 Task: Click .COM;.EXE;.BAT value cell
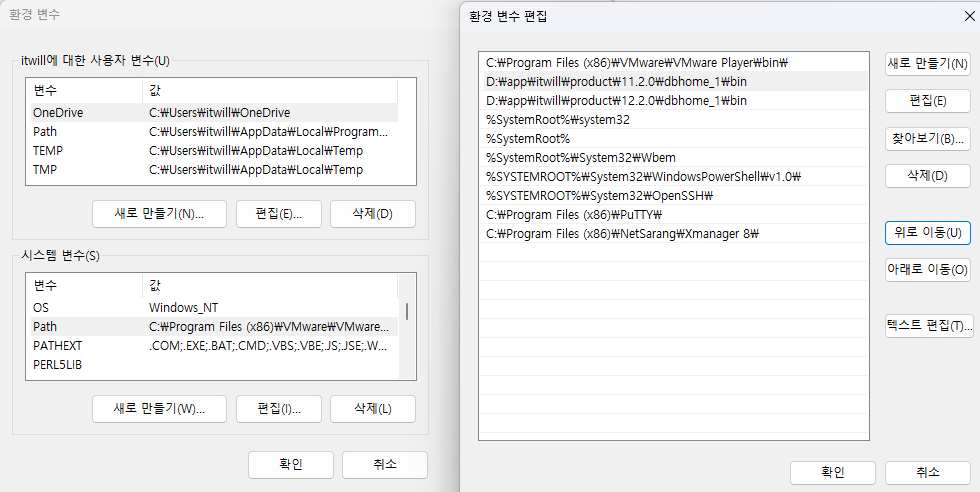point(268,346)
